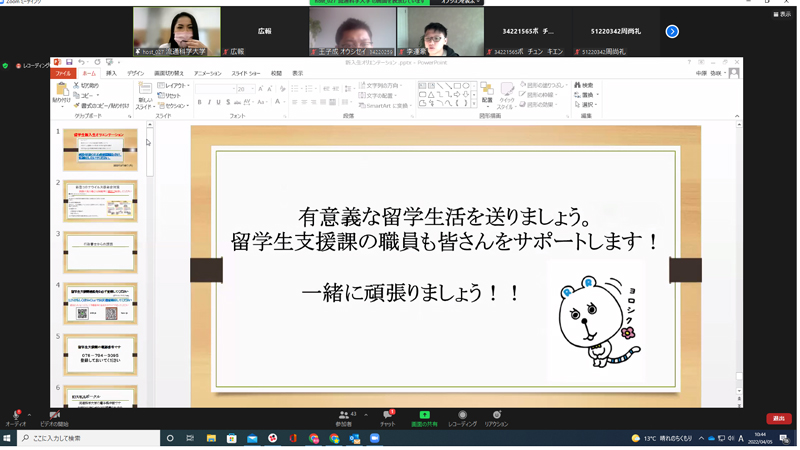The height and width of the screenshot is (450, 800).
Task: Toggle center text alignment
Action: tap(304, 102)
